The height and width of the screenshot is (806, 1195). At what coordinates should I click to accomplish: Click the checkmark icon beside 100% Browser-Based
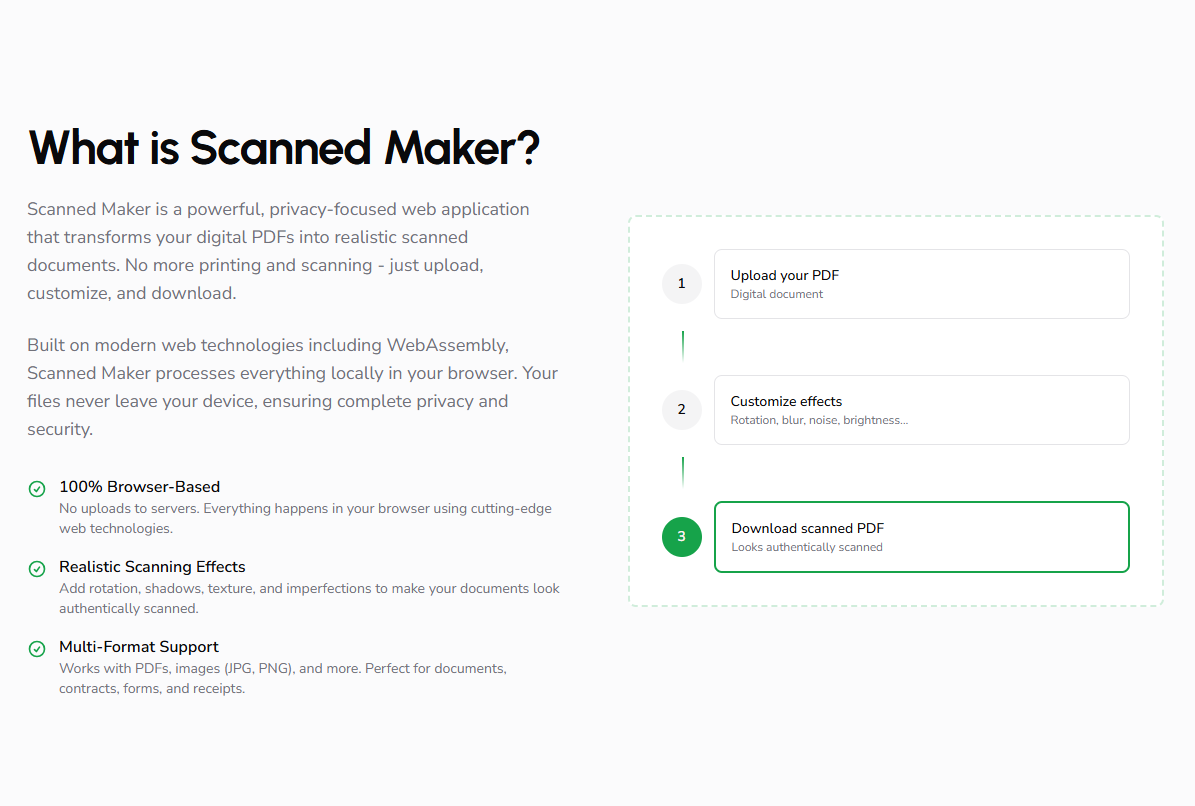tap(37, 489)
